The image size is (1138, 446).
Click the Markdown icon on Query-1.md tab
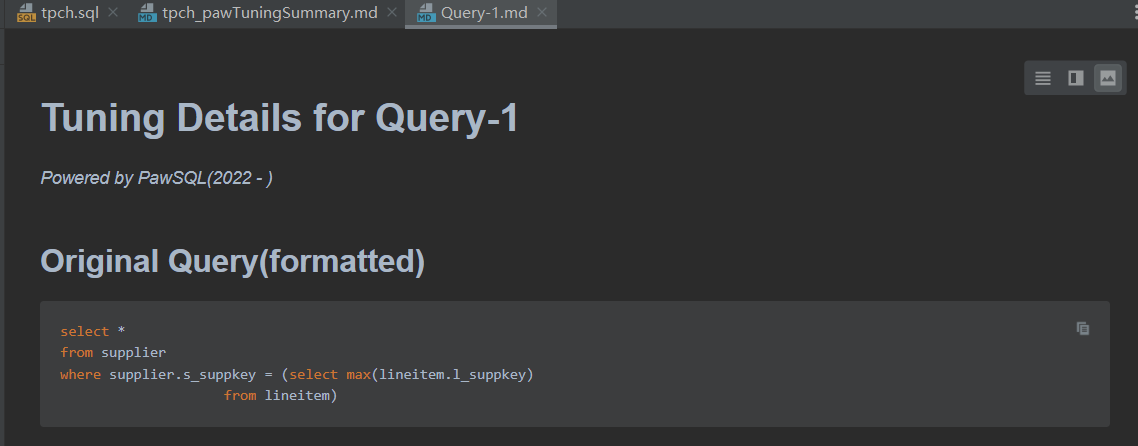tap(425, 13)
